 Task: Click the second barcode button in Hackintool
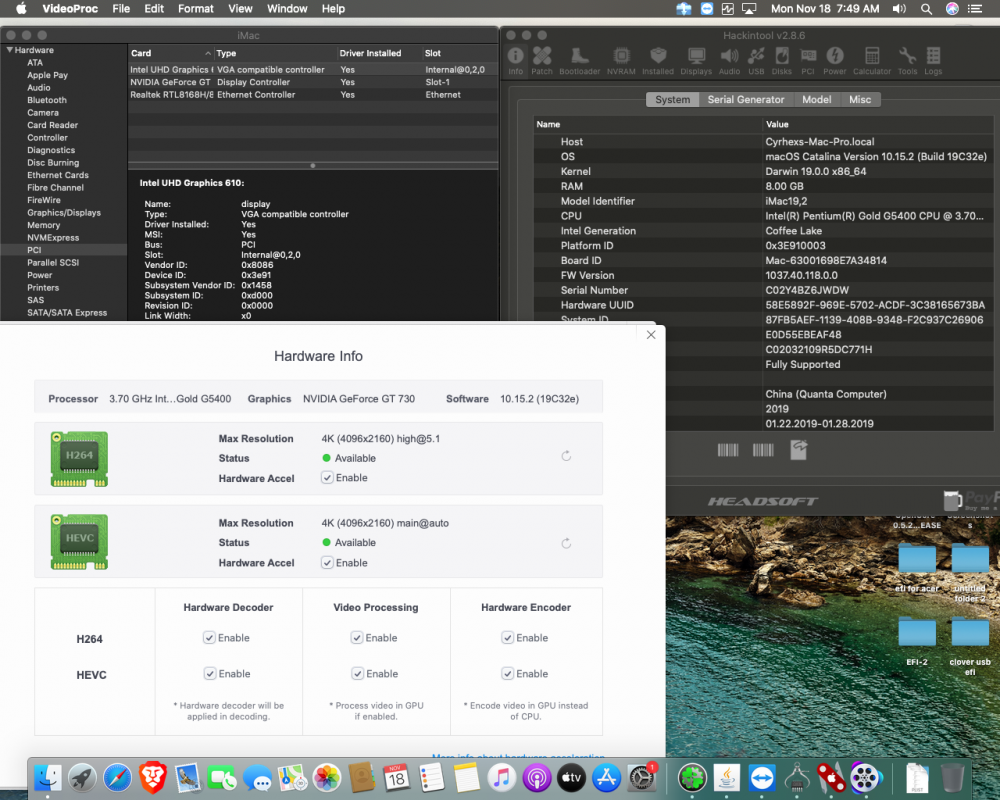coord(763,450)
